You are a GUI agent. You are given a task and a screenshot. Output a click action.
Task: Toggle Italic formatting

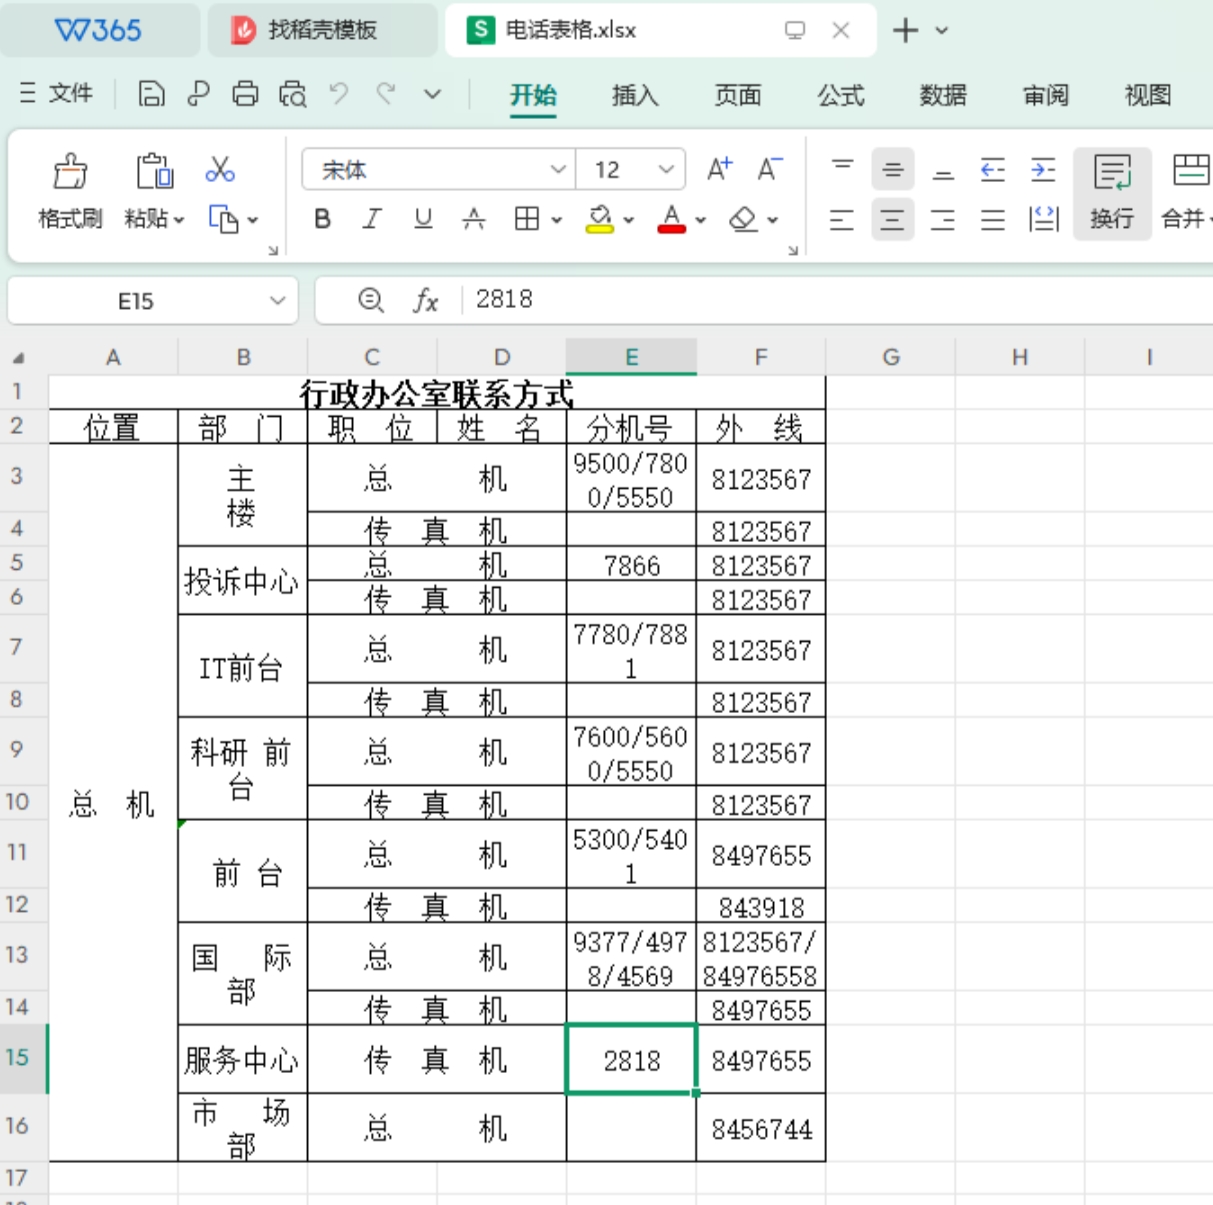click(372, 219)
